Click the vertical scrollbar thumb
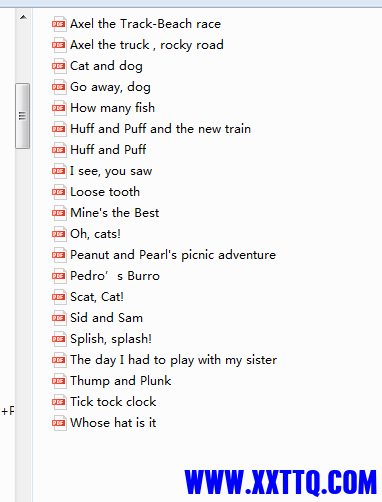Image resolution: width=382 pixels, height=502 pixels. click(x=22, y=116)
